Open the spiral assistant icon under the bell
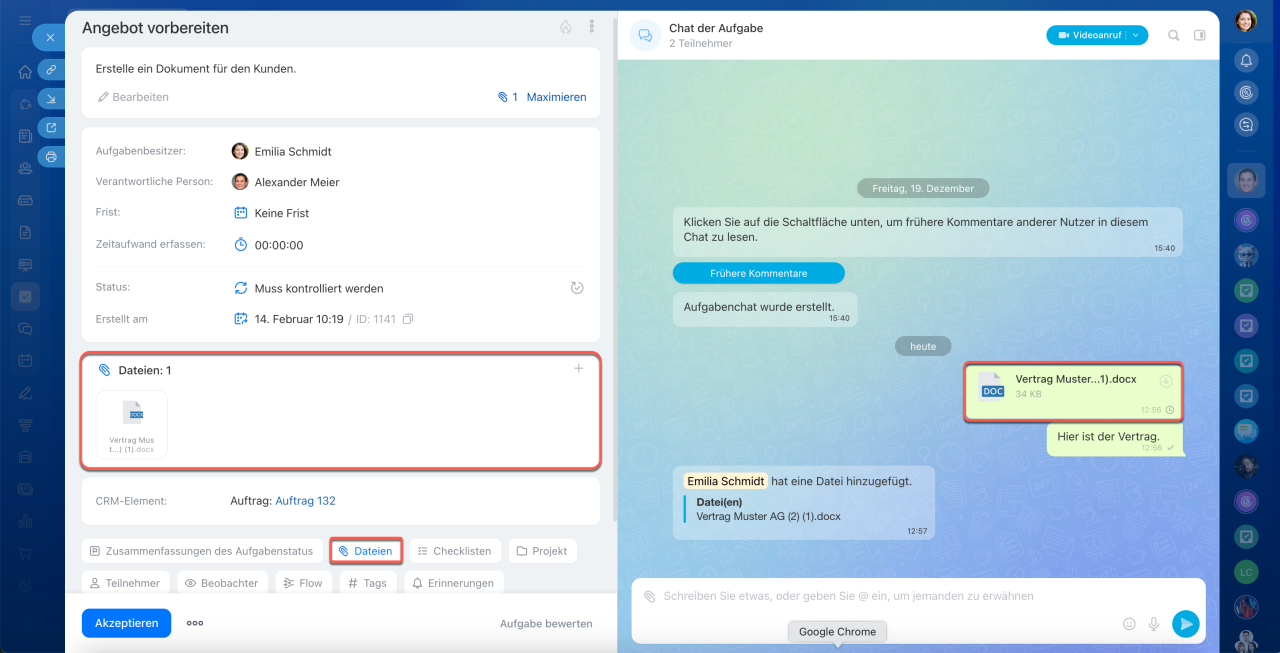The height and width of the screenshot is (653, 1280). point(1246,92)
